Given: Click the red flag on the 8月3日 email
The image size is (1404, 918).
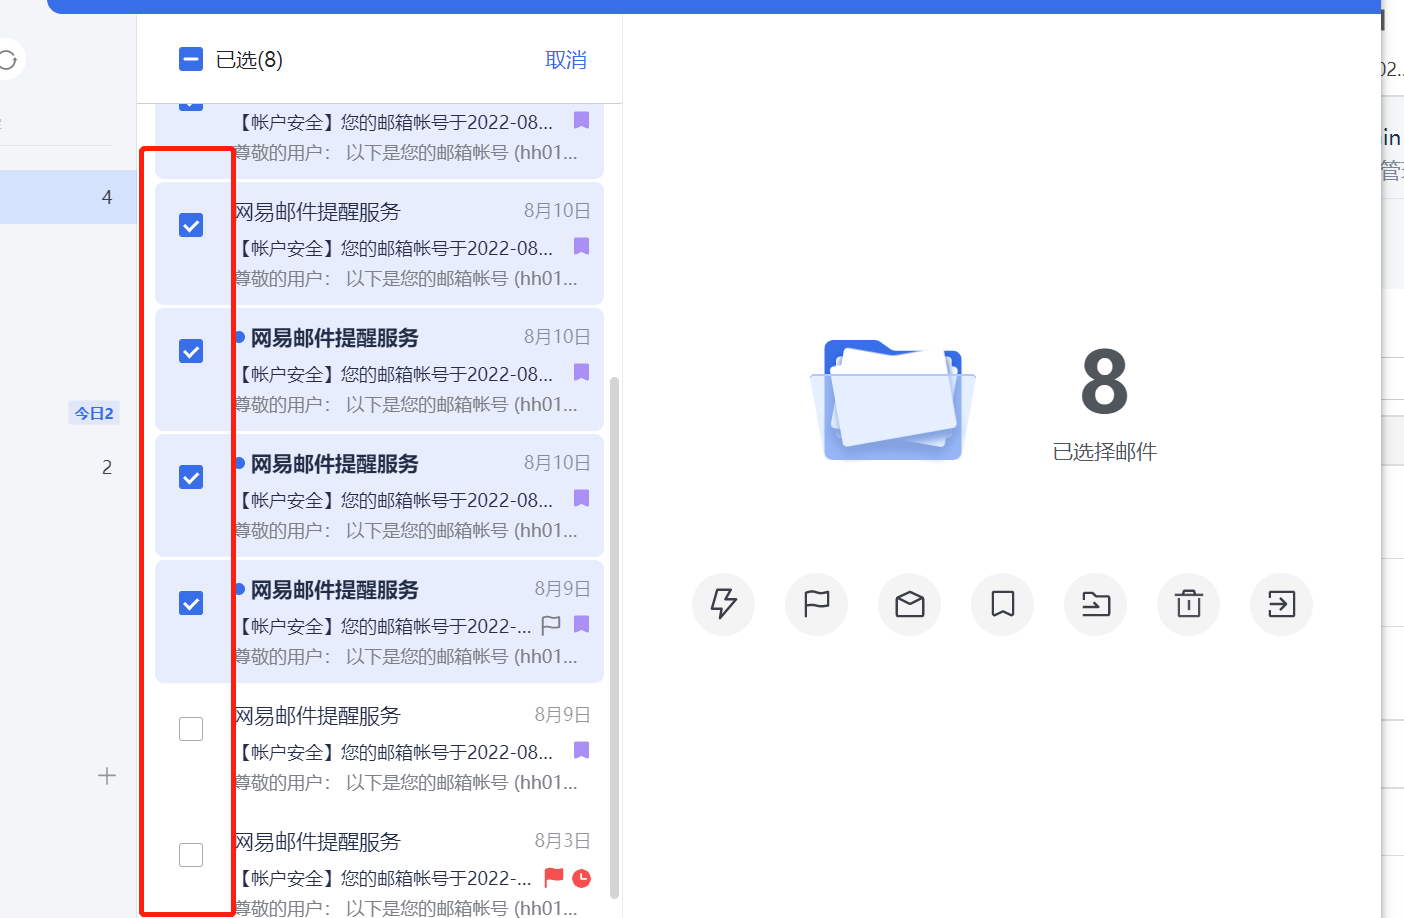Looking at the screenshot, I should pos(551,878).
